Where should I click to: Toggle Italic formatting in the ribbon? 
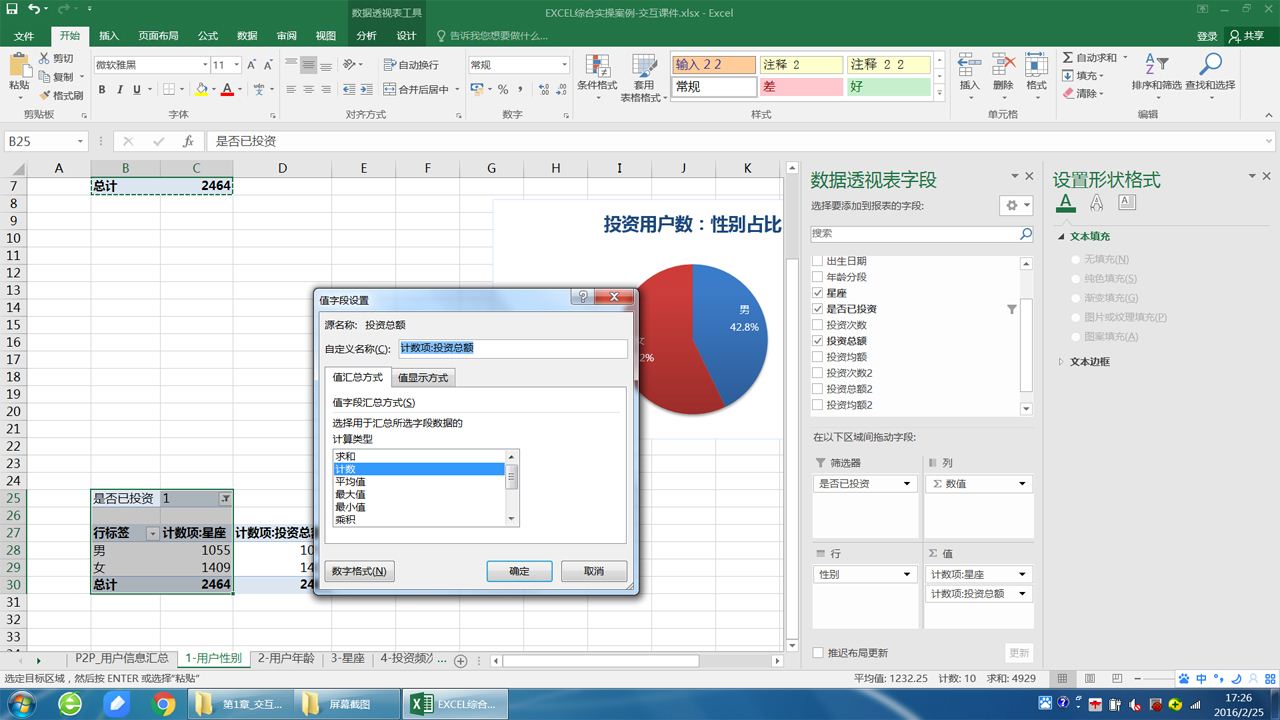[x=120, y=90]
